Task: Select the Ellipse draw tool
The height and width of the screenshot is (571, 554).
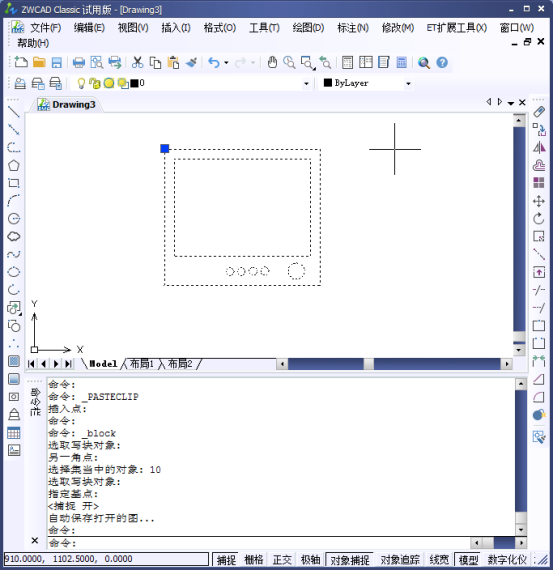Action: (14, 272)
